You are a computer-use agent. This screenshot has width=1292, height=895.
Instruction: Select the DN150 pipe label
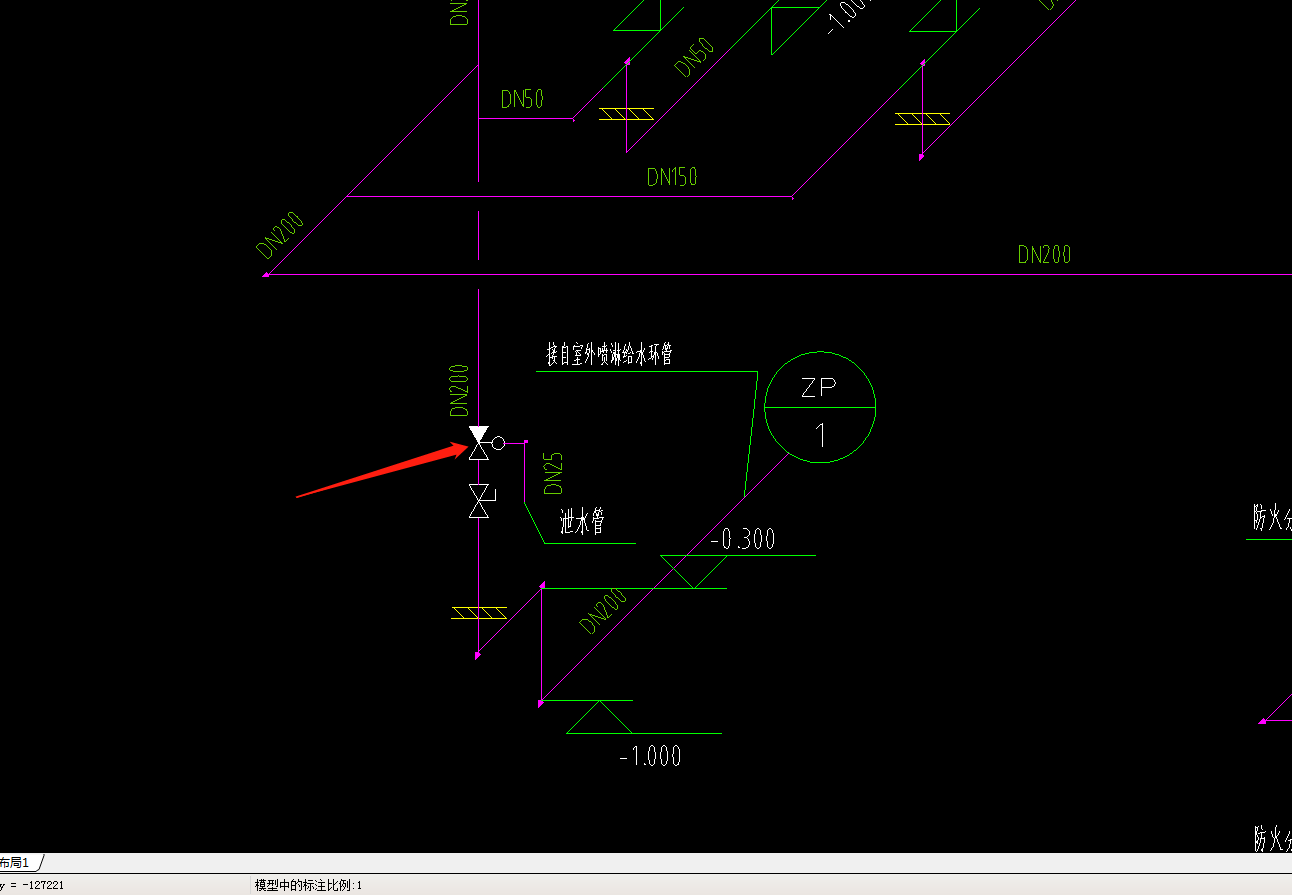[x=672, y=177]
